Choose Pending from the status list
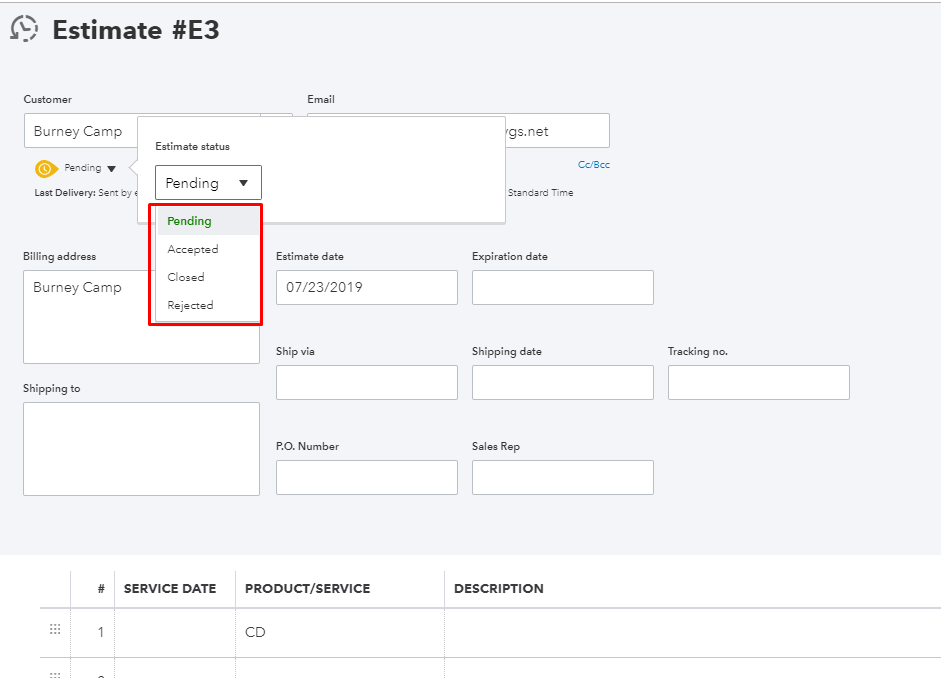 [x=190, y=221]
